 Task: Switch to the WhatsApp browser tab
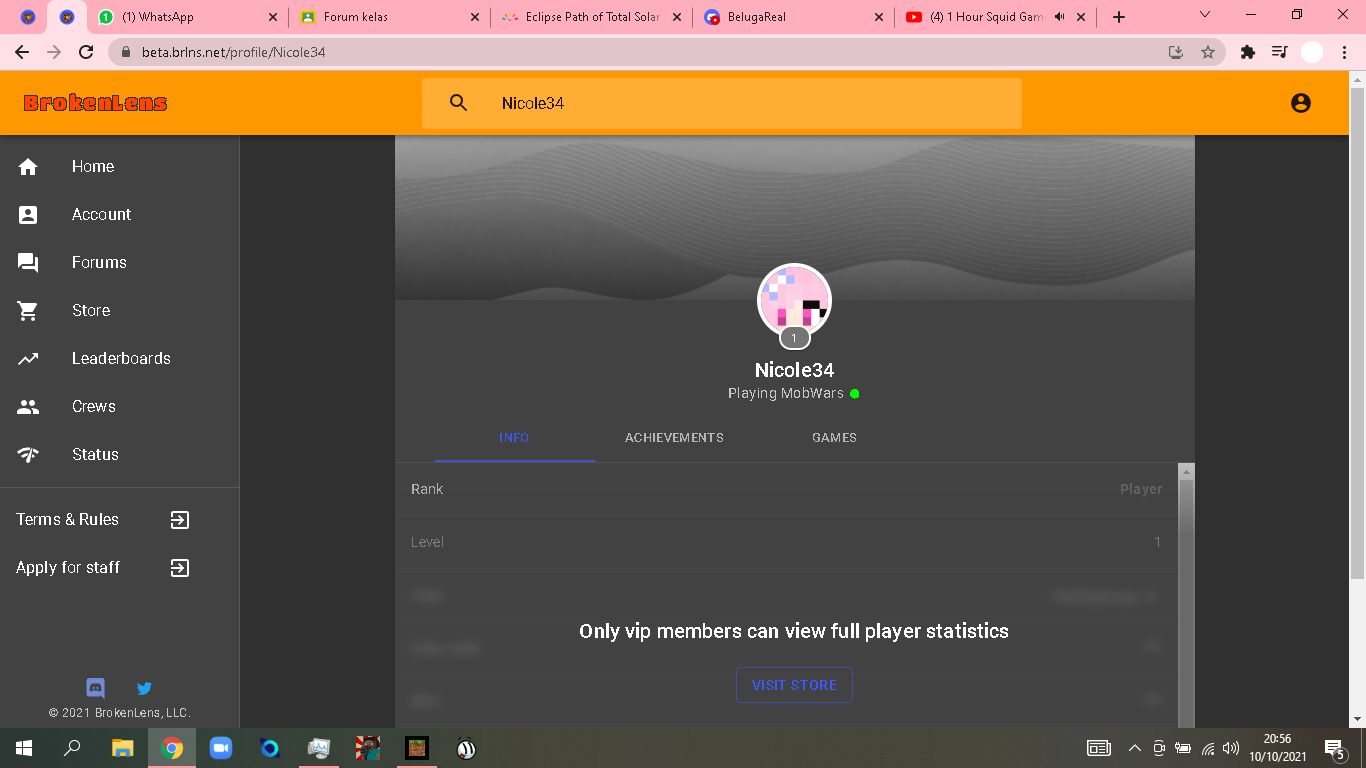tap(186, 17)
